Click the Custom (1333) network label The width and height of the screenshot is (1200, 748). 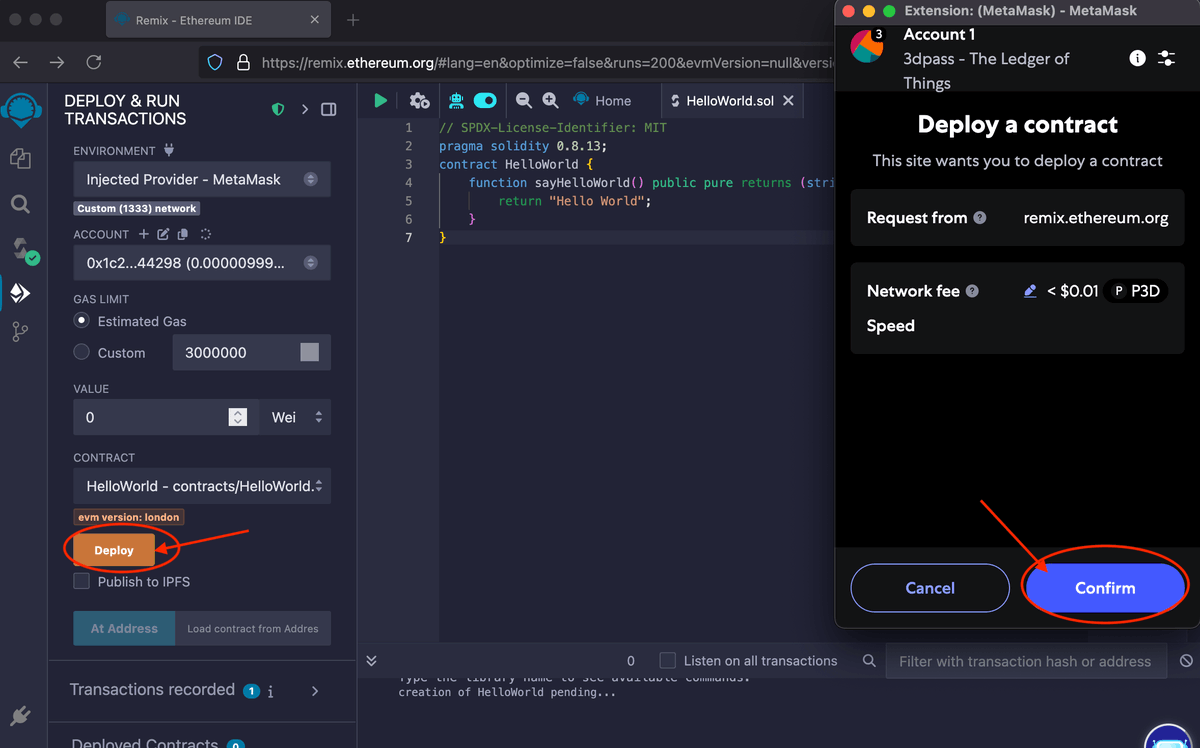tap(137, 208)
